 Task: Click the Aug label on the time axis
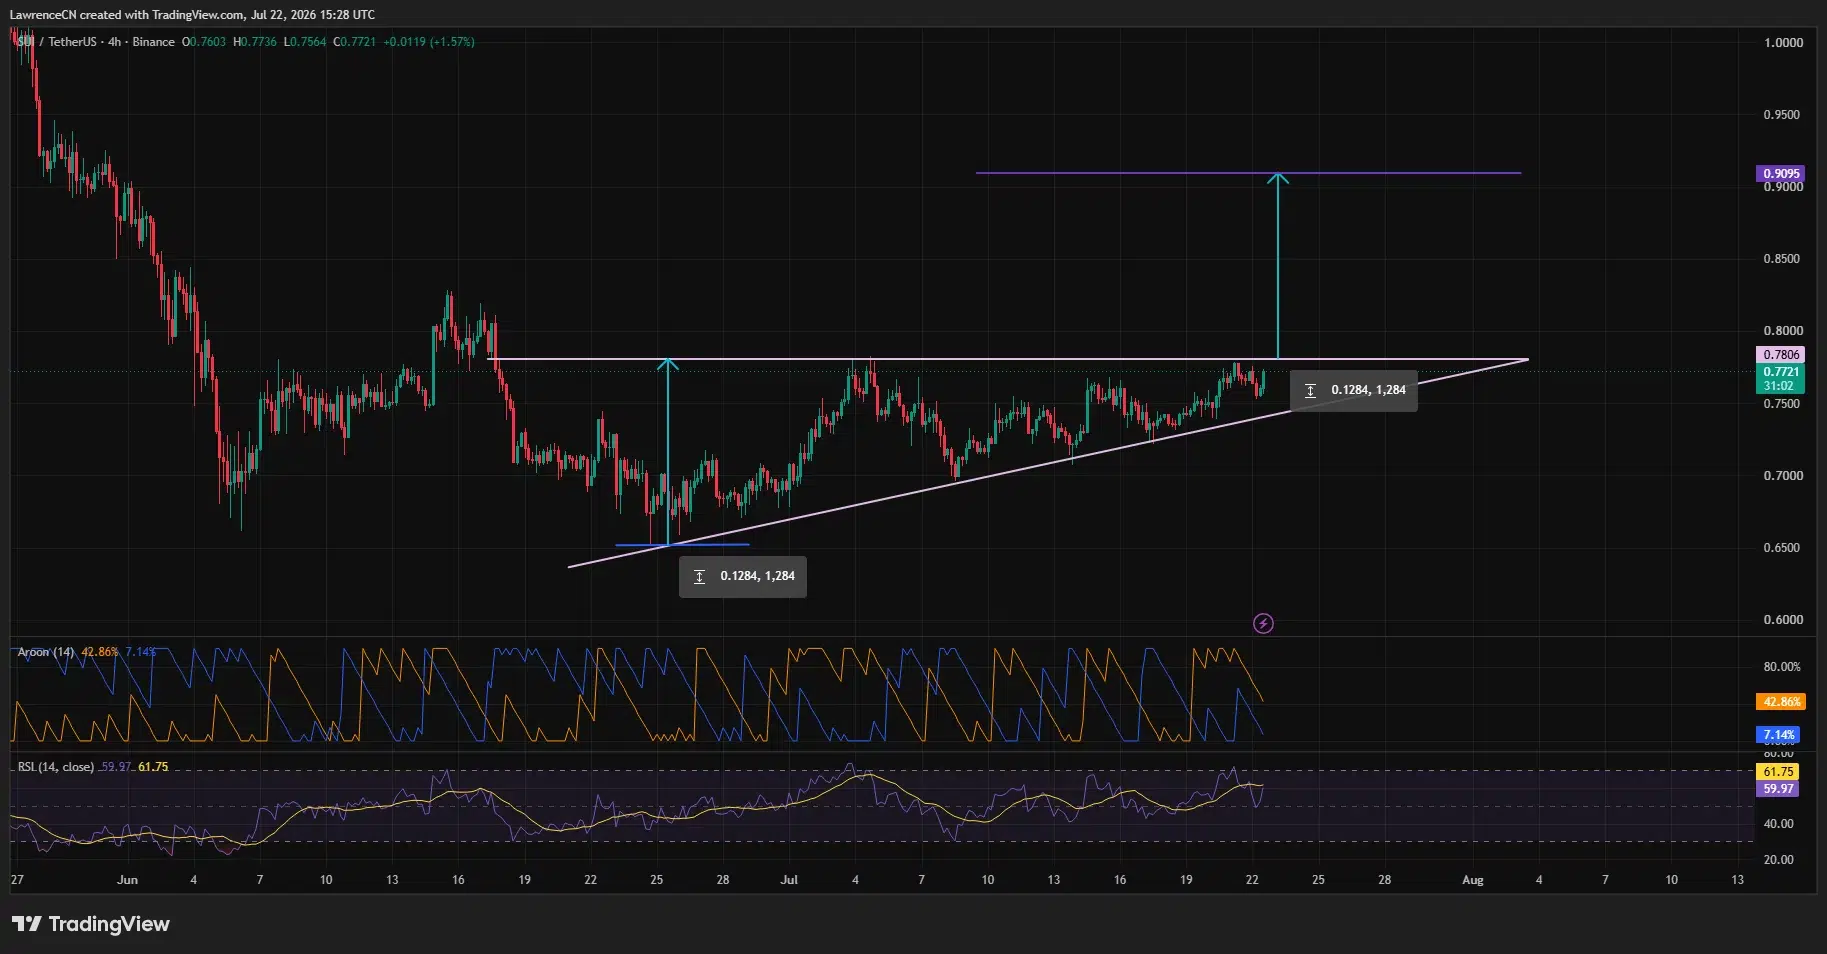pos(1472,880)
